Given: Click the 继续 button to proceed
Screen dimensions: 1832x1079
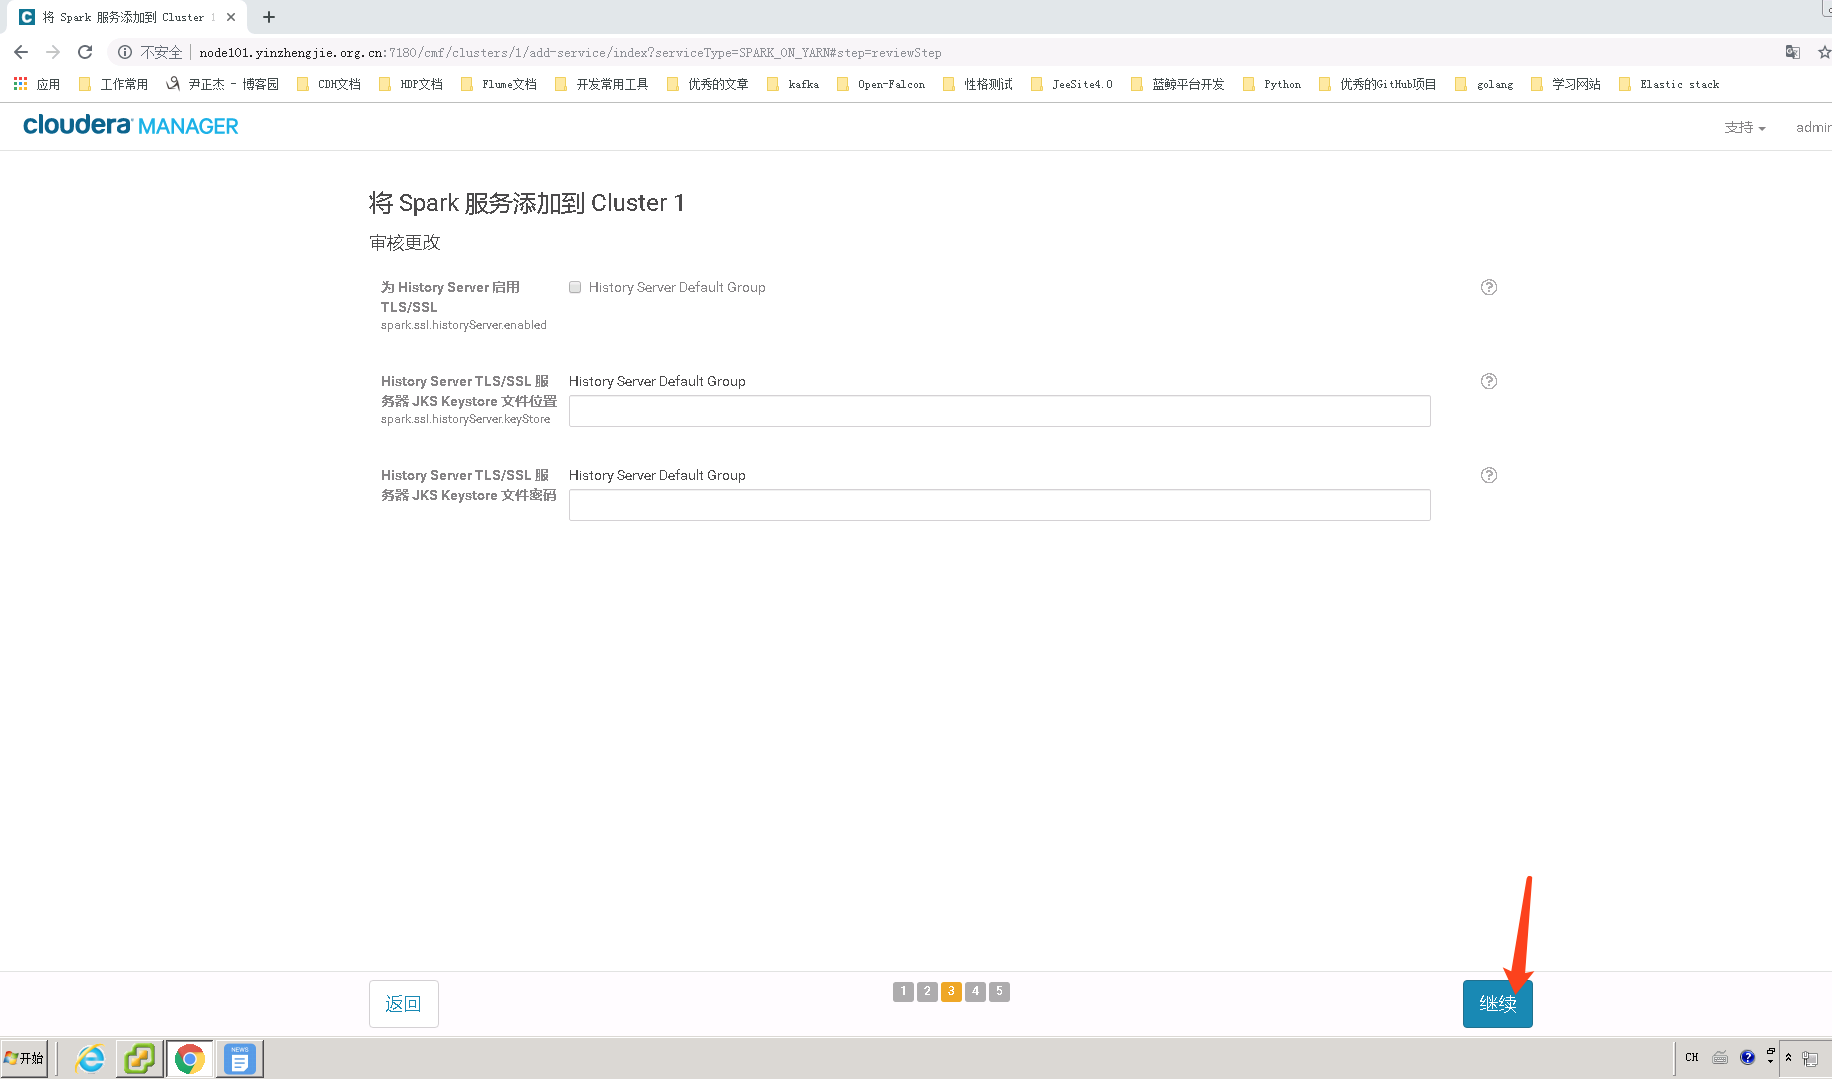Looking at the screenshot, I should point(1497,1003).
